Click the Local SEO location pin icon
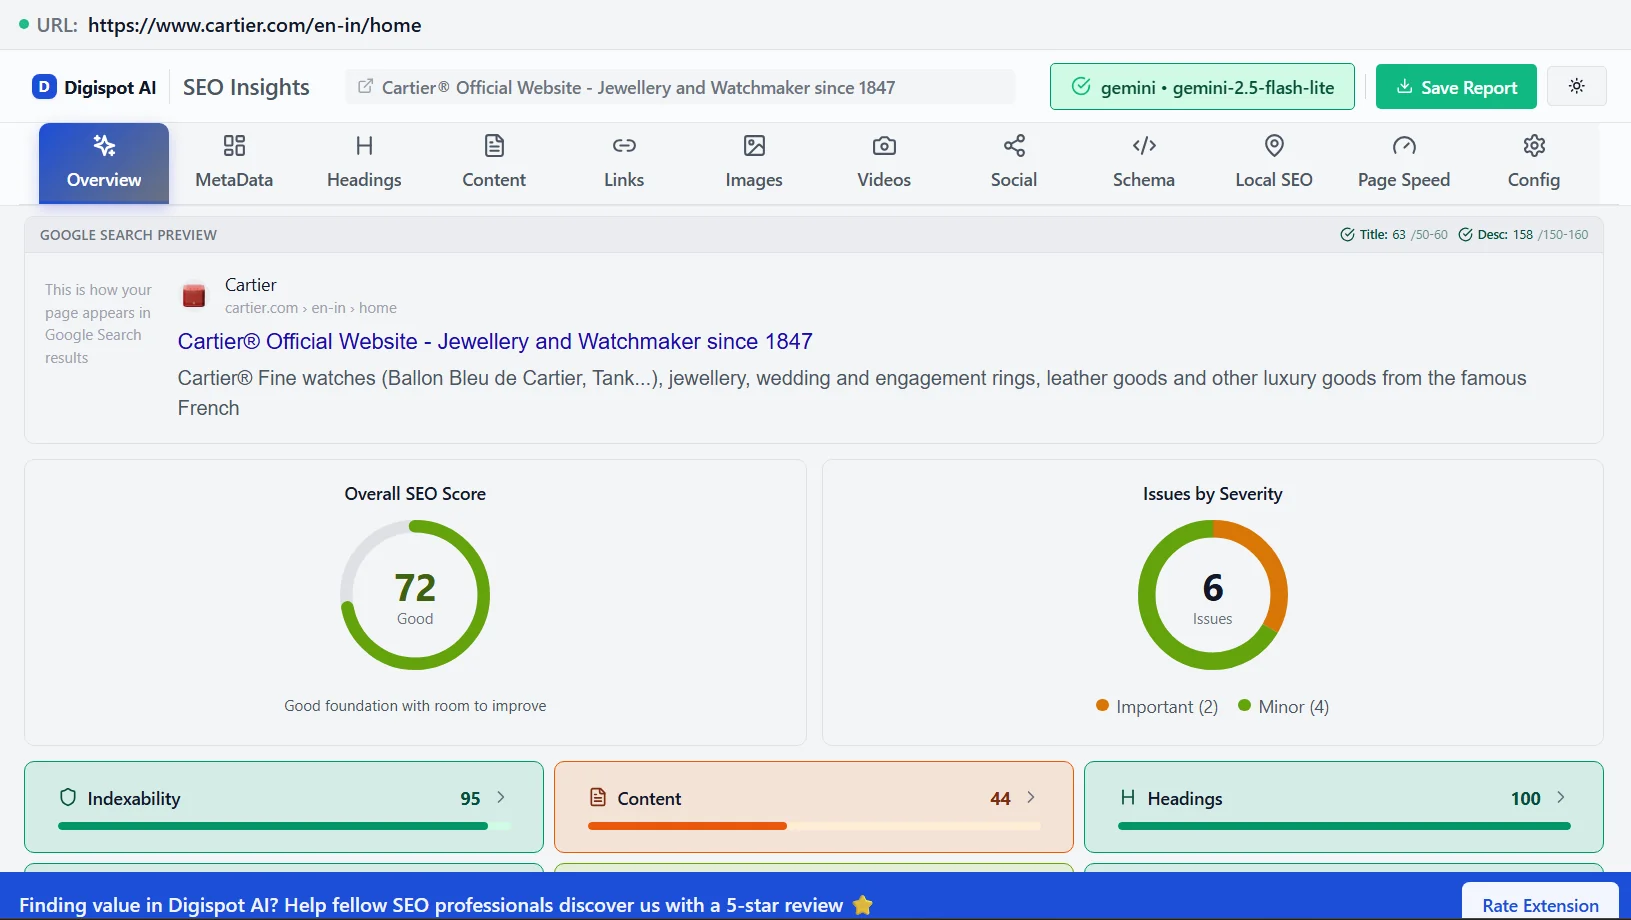 [1273, 146]
